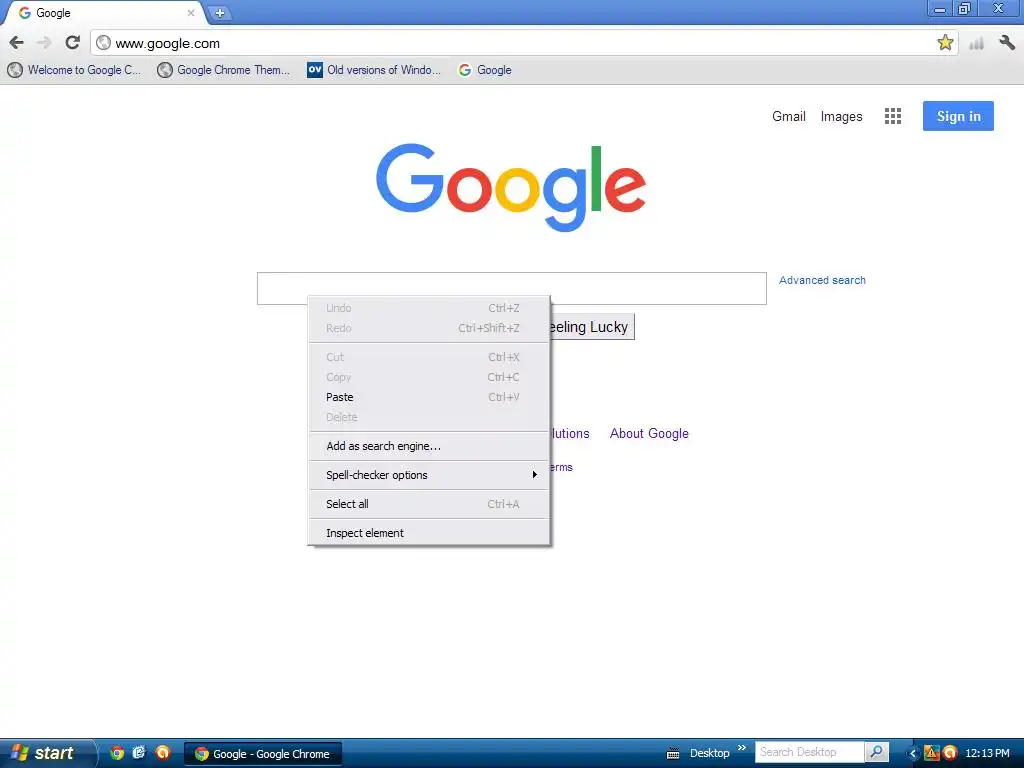Open Advanced search link
Viewport: 1024px width, 768px height.
[x=822, y=280]
